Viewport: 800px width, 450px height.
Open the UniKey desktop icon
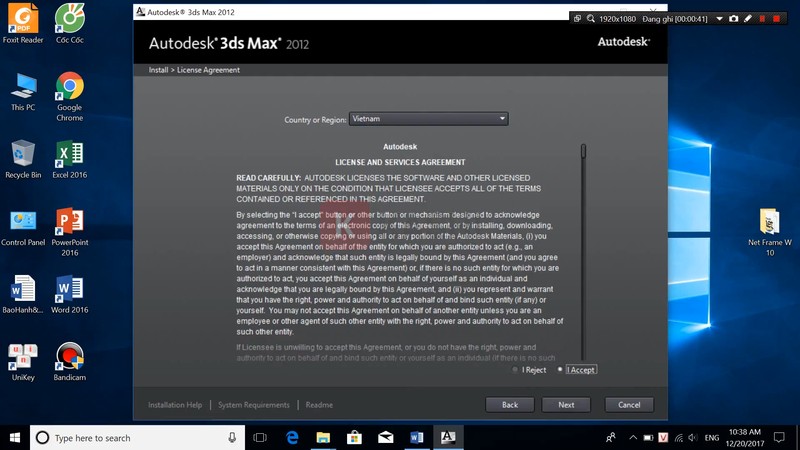[x=22, y=361]
